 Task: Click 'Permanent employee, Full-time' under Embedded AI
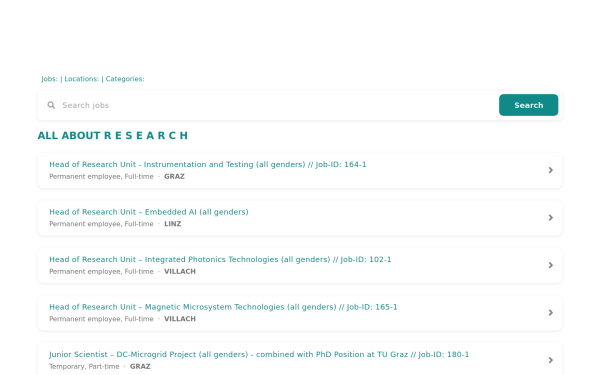pyautogui.click(x=101, y=224)
